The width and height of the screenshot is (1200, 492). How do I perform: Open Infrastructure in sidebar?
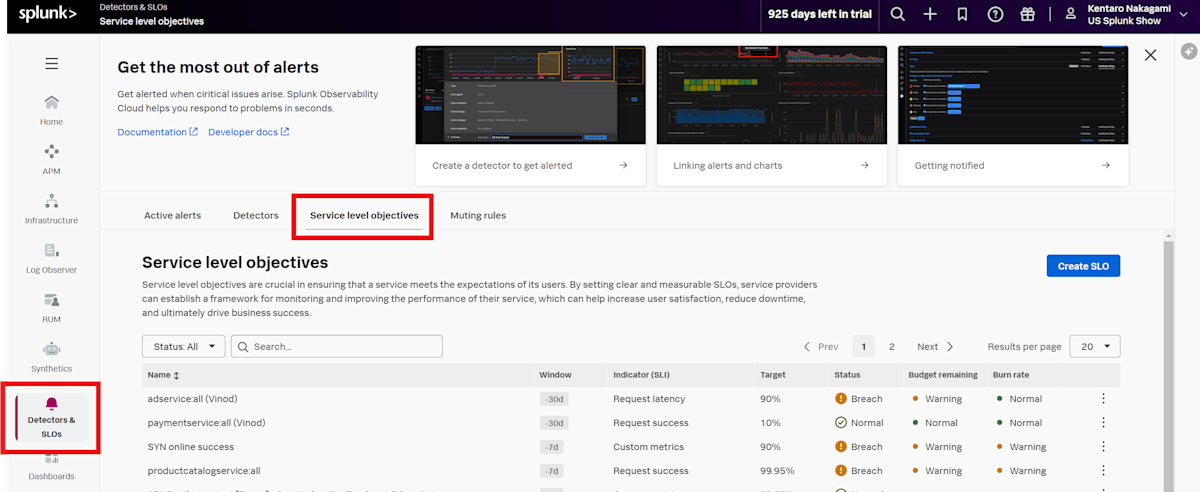pos(51,209)
